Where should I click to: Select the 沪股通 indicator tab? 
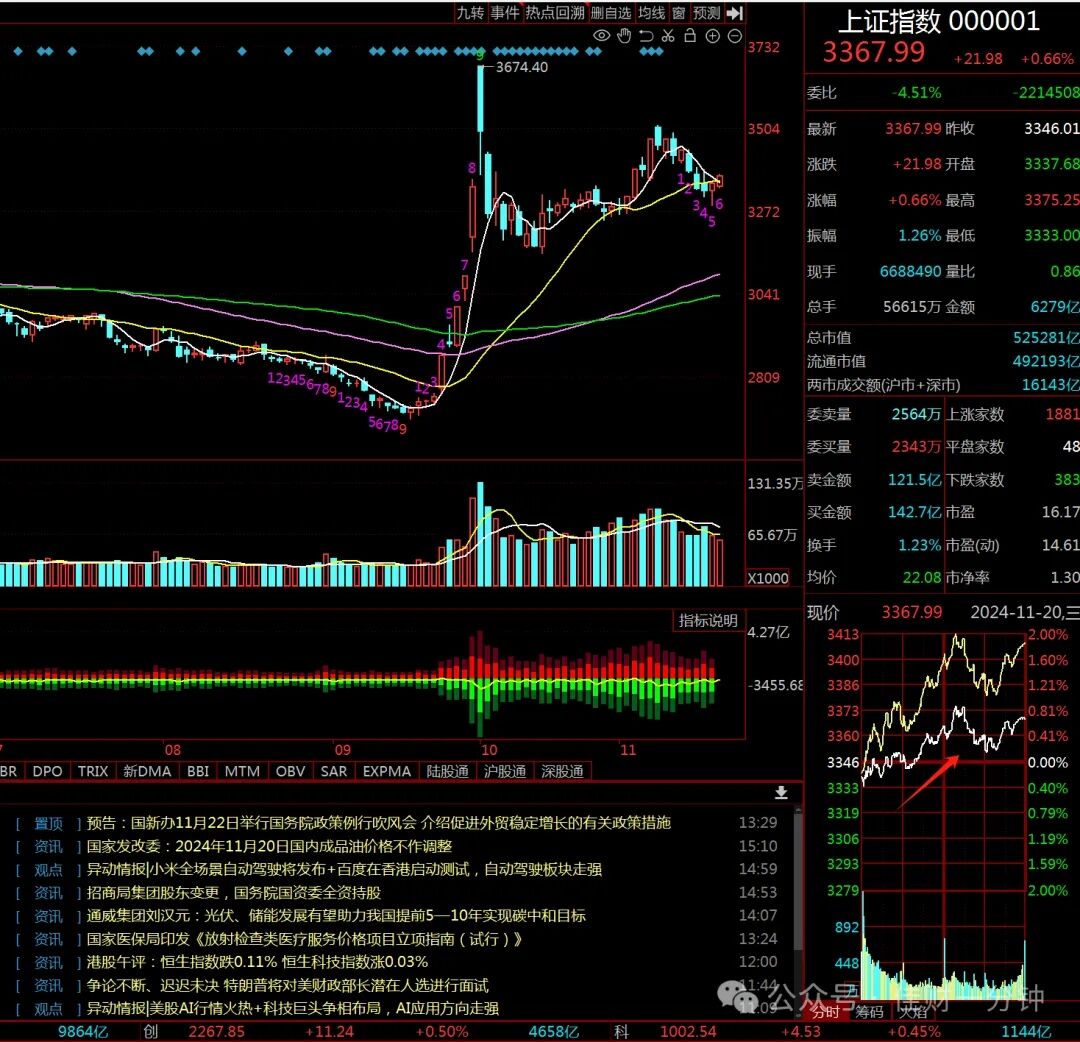[504, 771]
